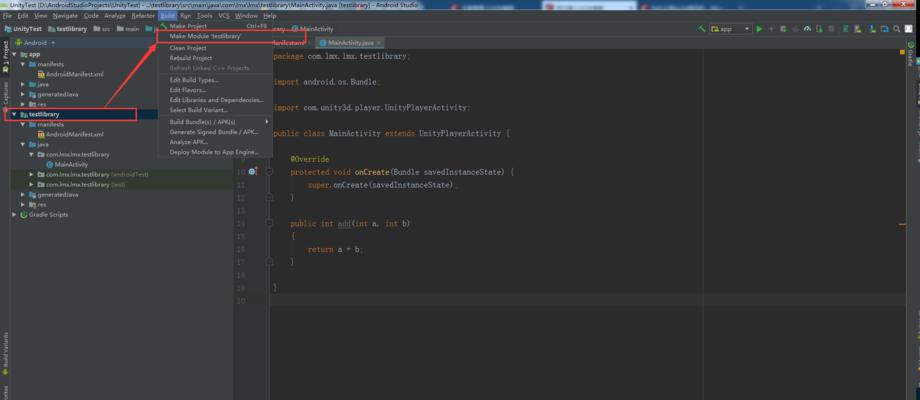
Task: Choose Select Build Variant menu entry
Action: [215, 110]
